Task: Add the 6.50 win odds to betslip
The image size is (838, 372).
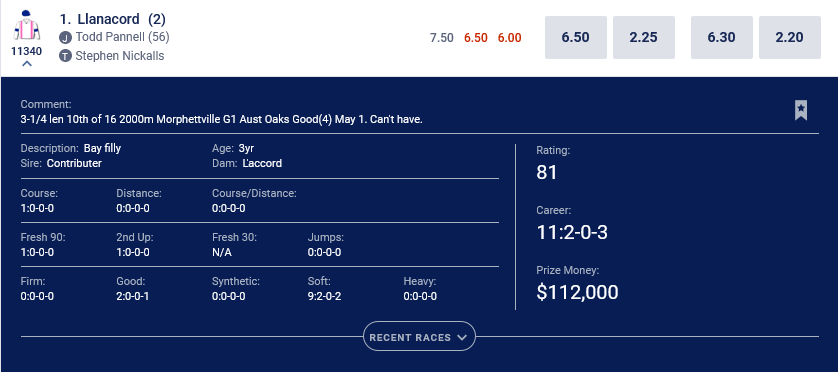Action: coord(576,37)
